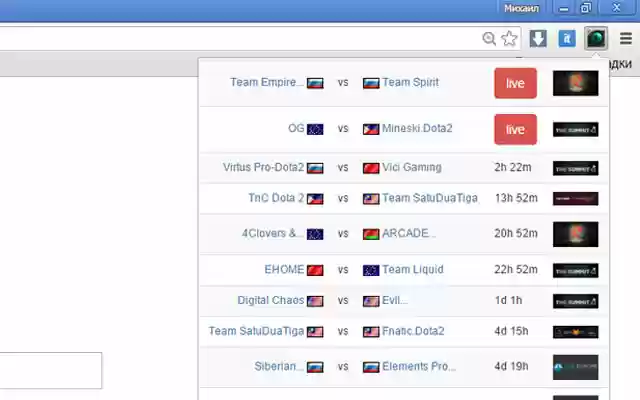Open Vici Gaming team link
The image size is (640, 400).
(x=412, y=167)
